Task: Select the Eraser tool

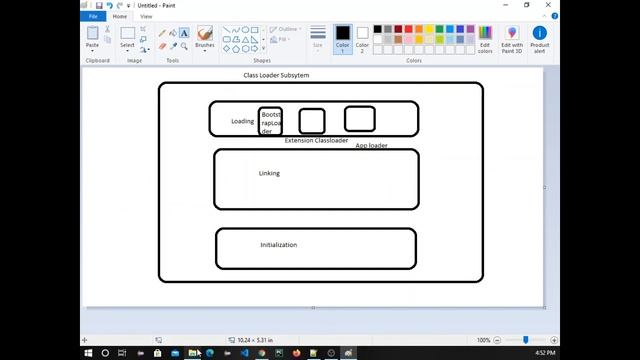Action: click(162, 46)
